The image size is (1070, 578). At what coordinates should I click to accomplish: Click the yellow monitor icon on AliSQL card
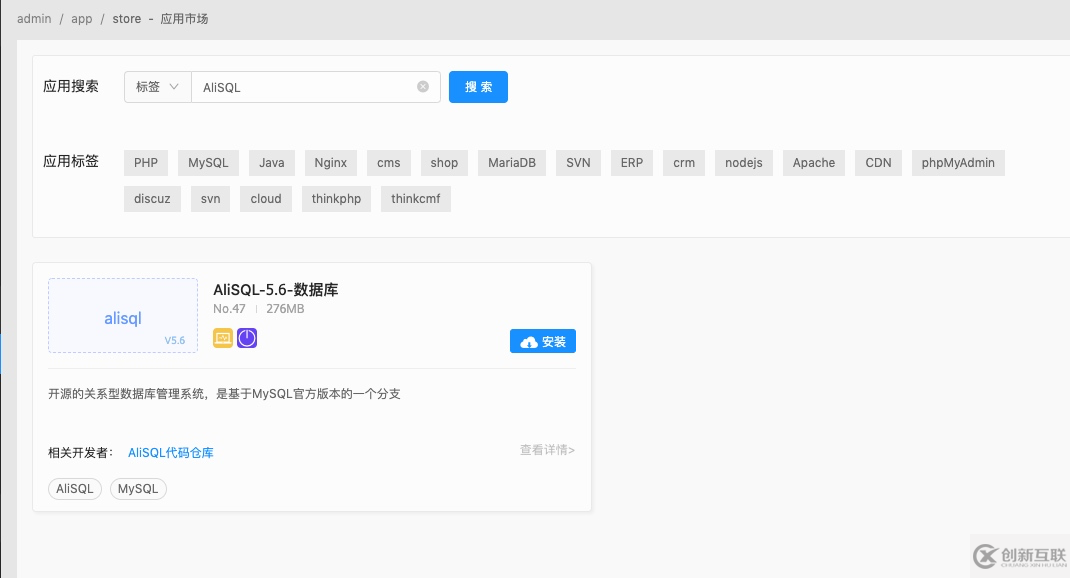pyautogui.click(x=223, y=338)
